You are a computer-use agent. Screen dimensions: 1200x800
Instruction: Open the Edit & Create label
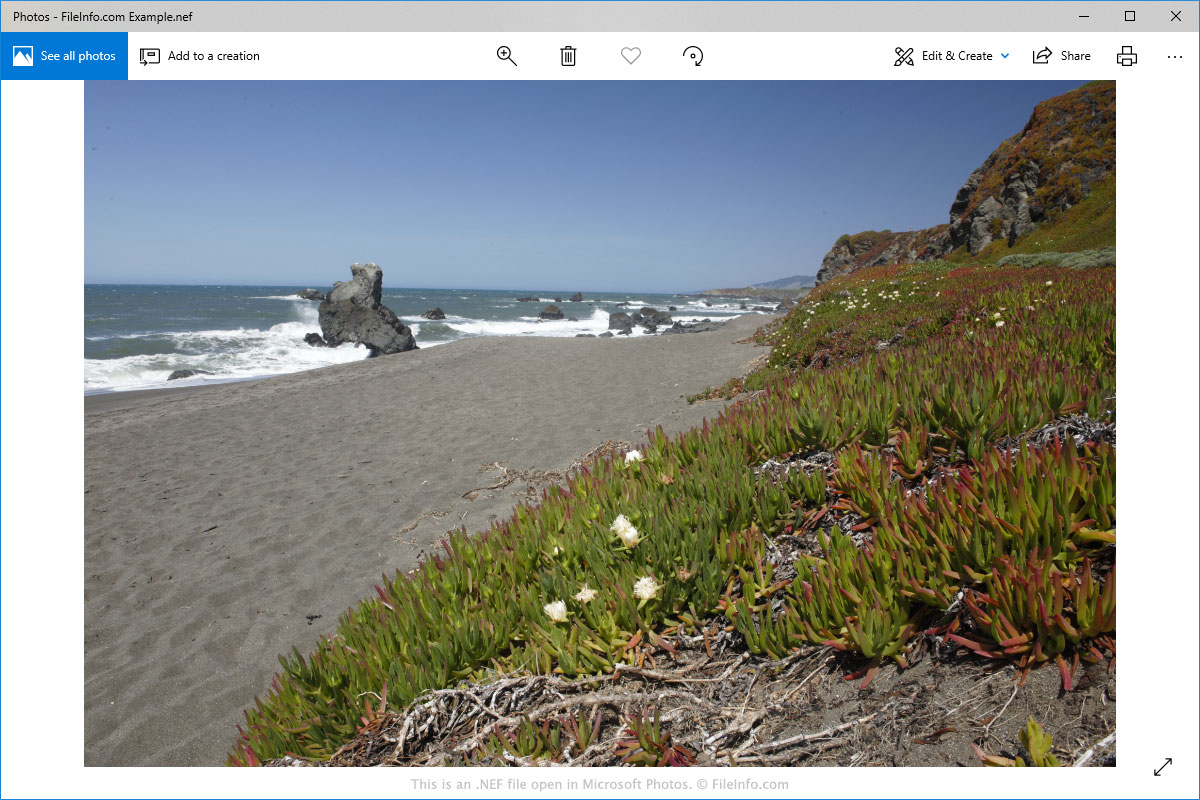(x=957, y=56)
